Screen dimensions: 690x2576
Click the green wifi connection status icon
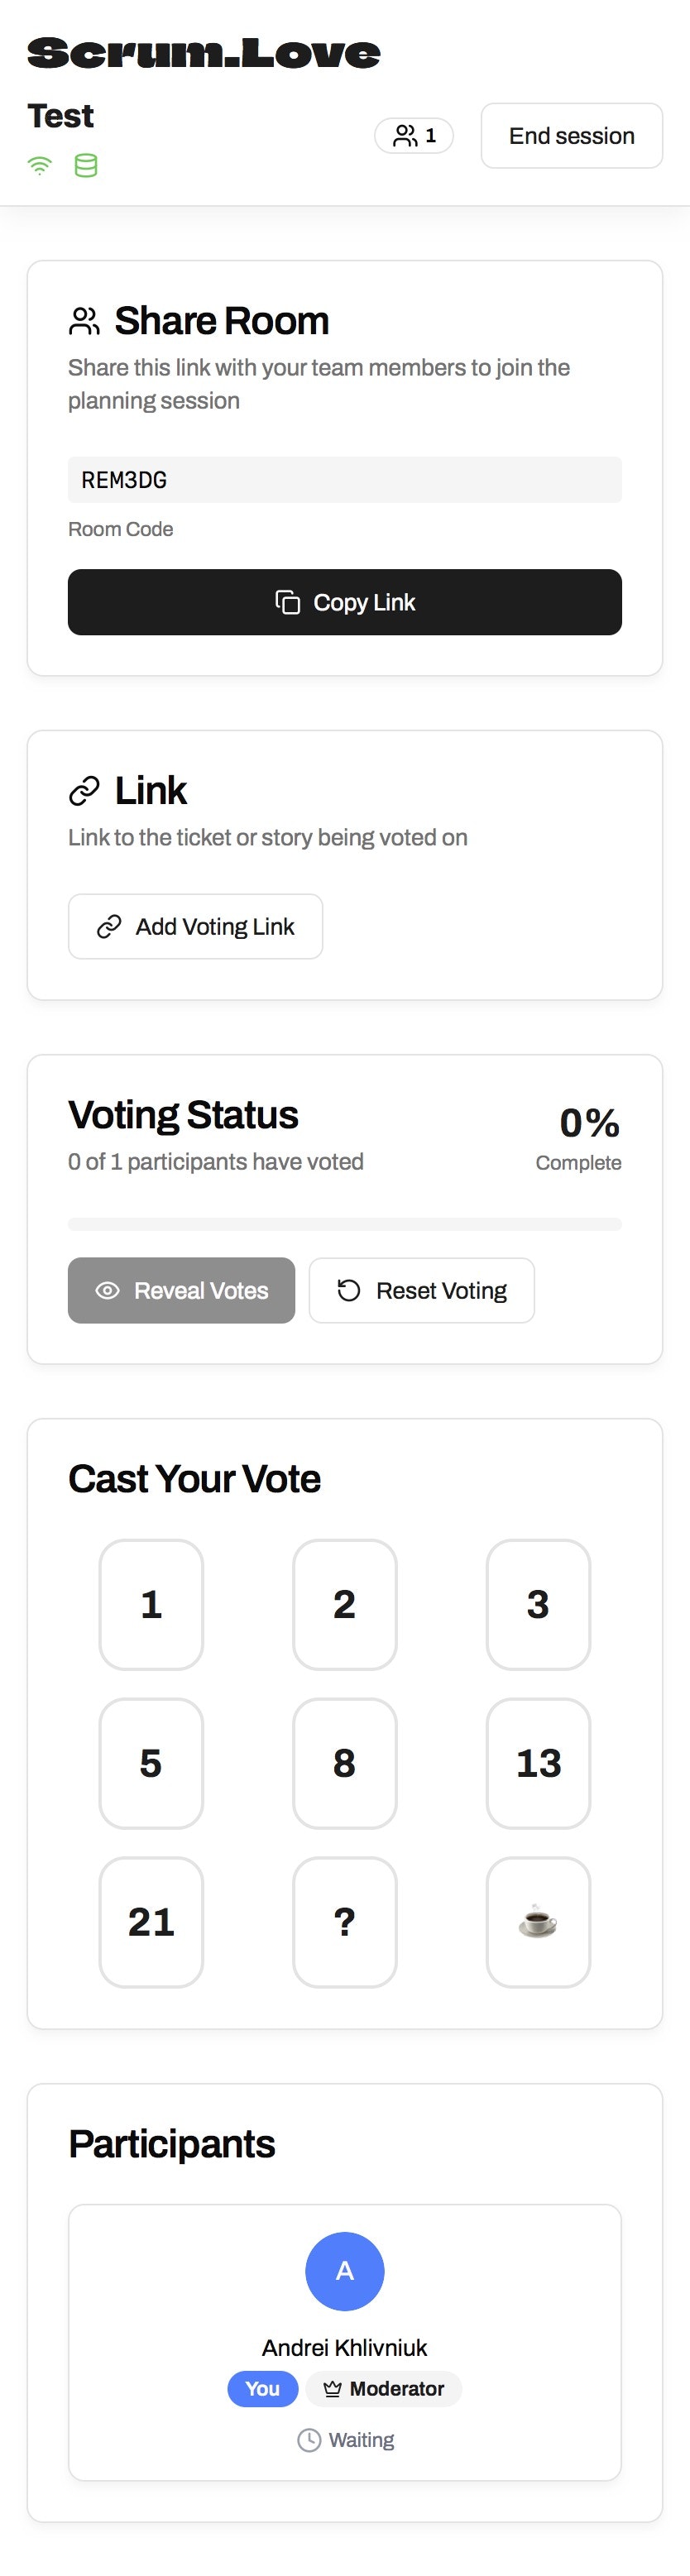40,166
